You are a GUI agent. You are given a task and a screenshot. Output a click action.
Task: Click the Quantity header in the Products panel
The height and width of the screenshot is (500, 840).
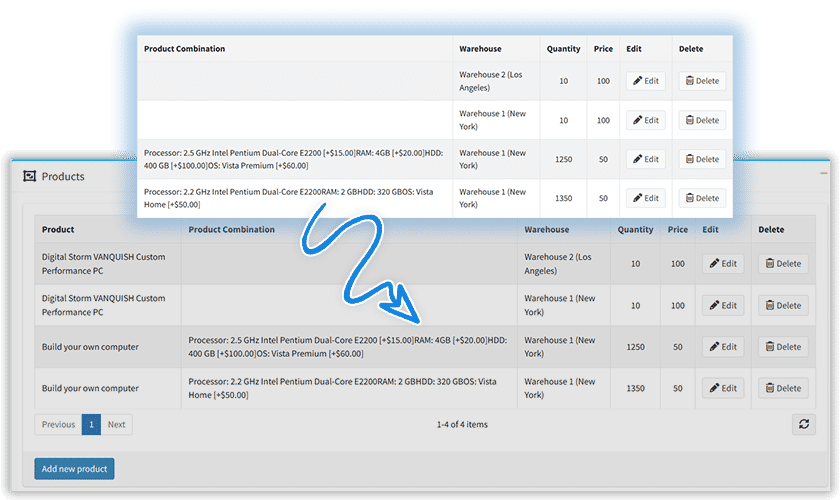635,229
